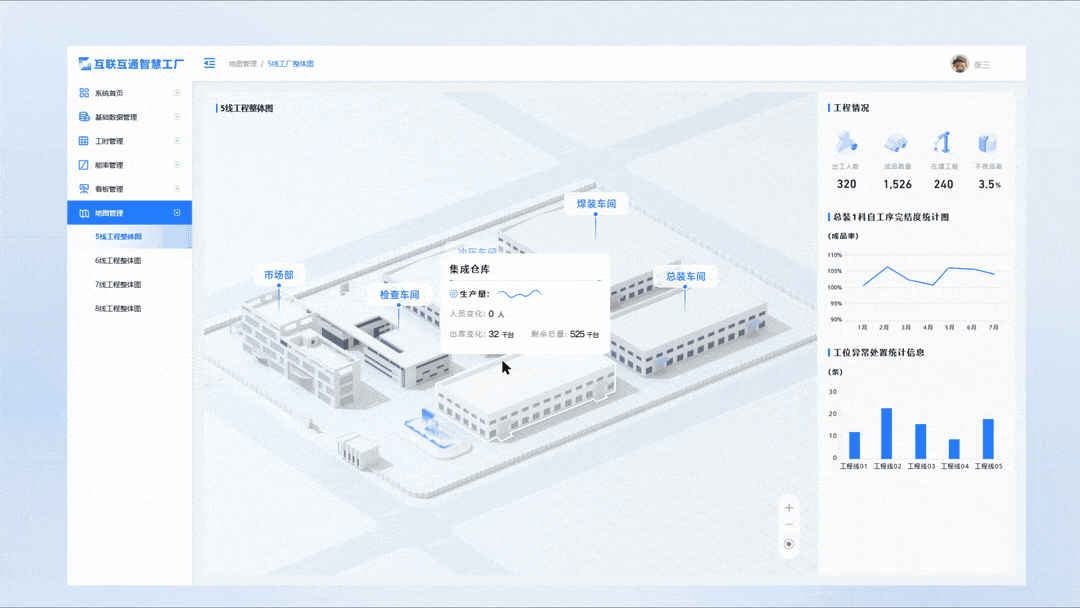Click the 工程情况 panel heading
The width and height of the screenshot is (1080, 608).
pos(851,108)
